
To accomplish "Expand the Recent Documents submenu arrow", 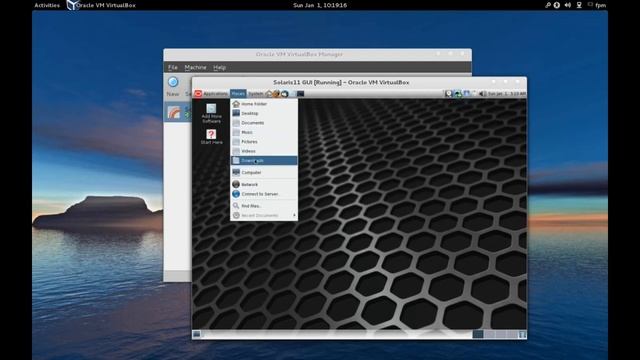I will point(294,216).
